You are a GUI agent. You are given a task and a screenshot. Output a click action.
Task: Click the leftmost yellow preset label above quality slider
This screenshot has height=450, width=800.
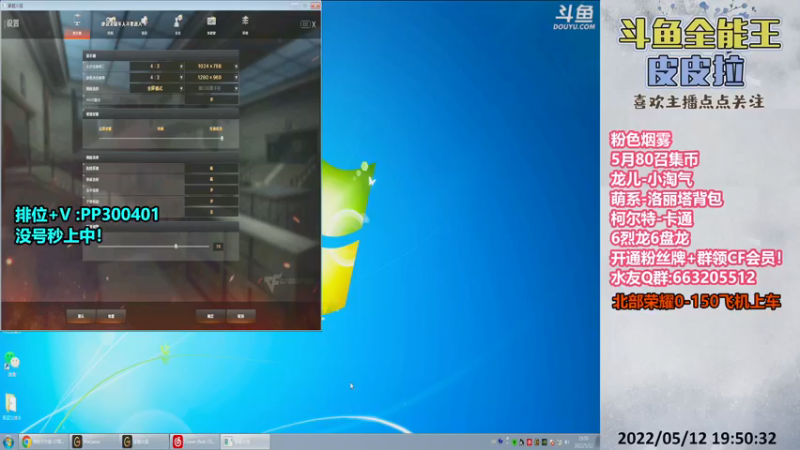[105, 129]
